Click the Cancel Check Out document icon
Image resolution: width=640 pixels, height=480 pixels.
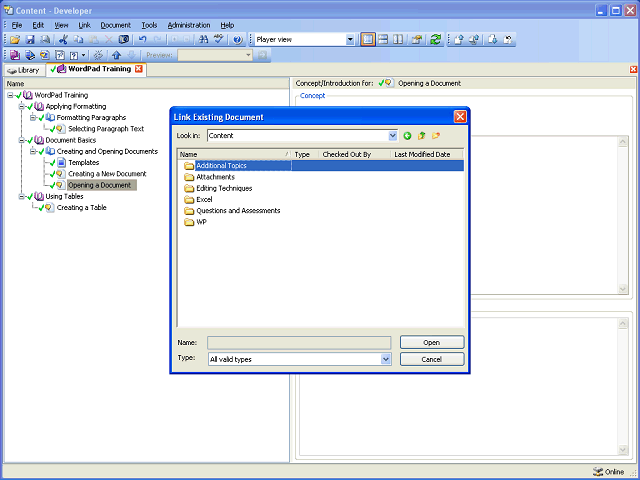(x=508, y=40)
